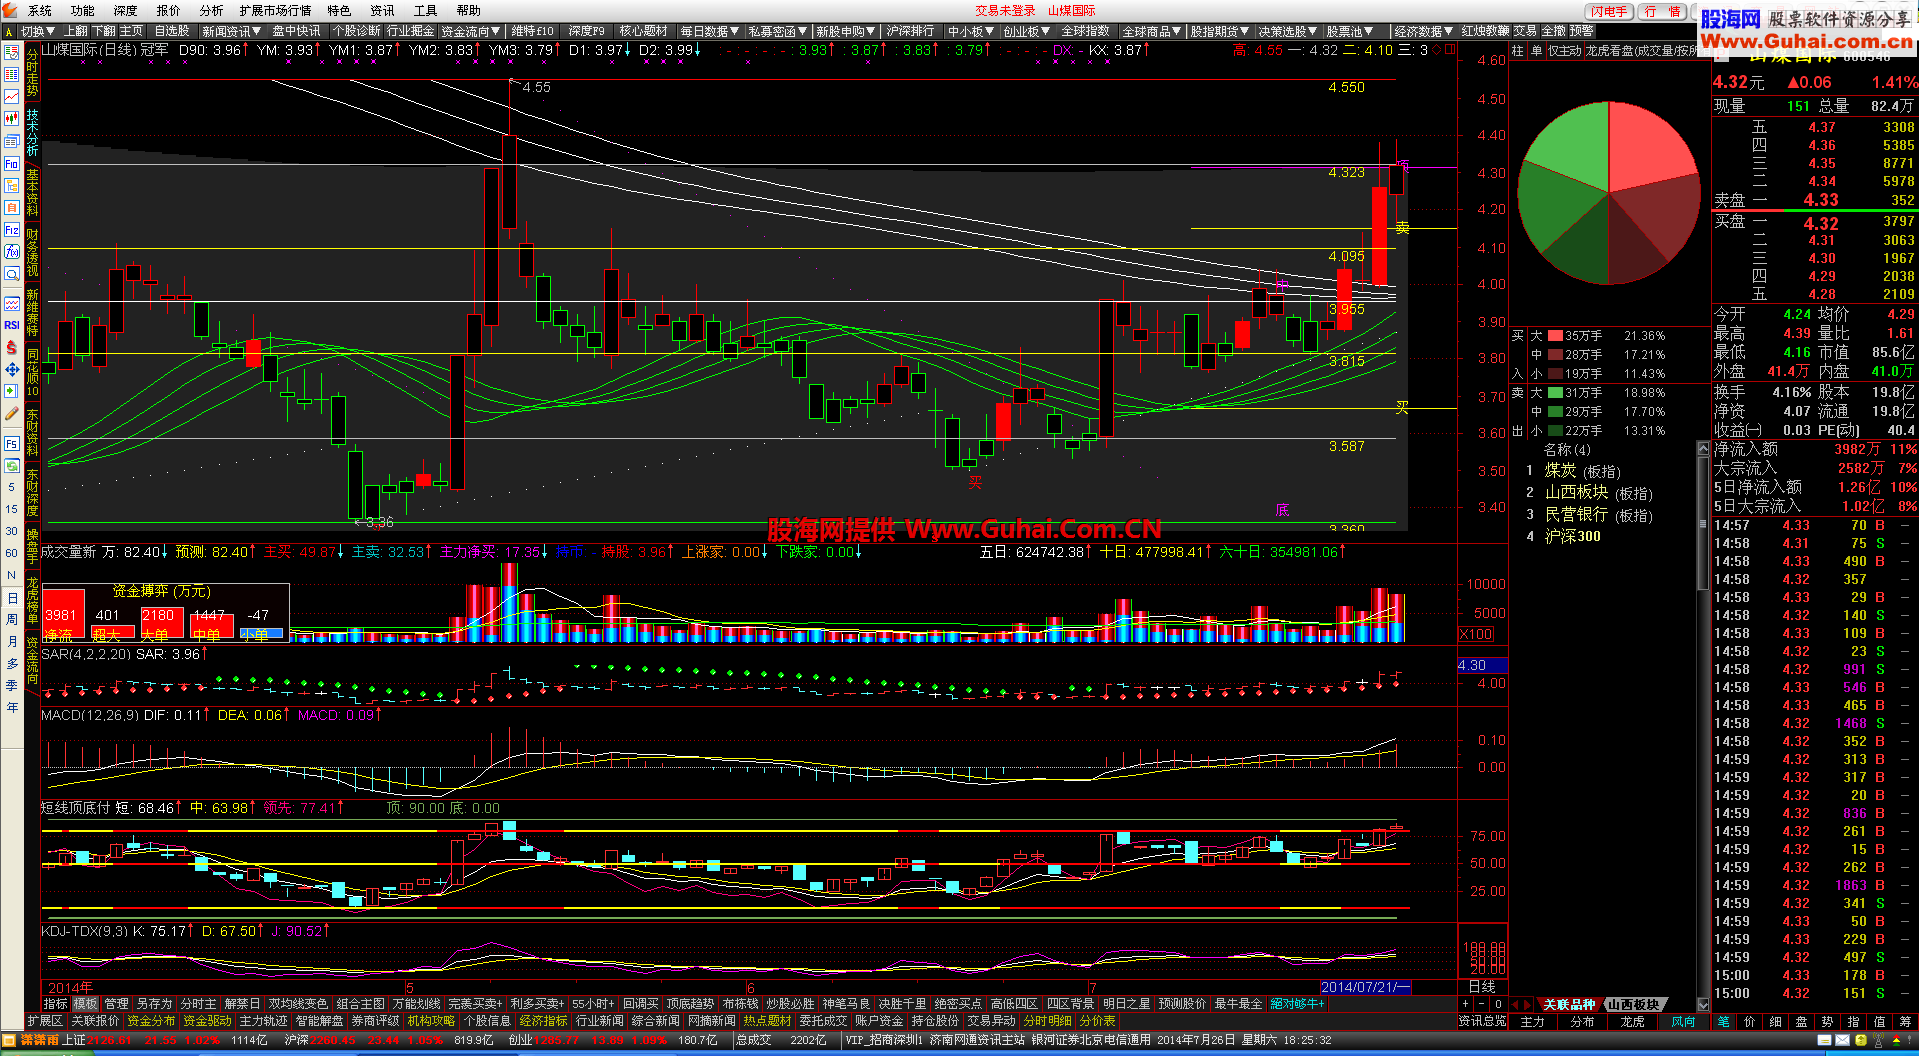The height and width of the screenshot is (1056, 1919).
Task: Expand the 切换 dropdown
Action: [x=38, y=32]
